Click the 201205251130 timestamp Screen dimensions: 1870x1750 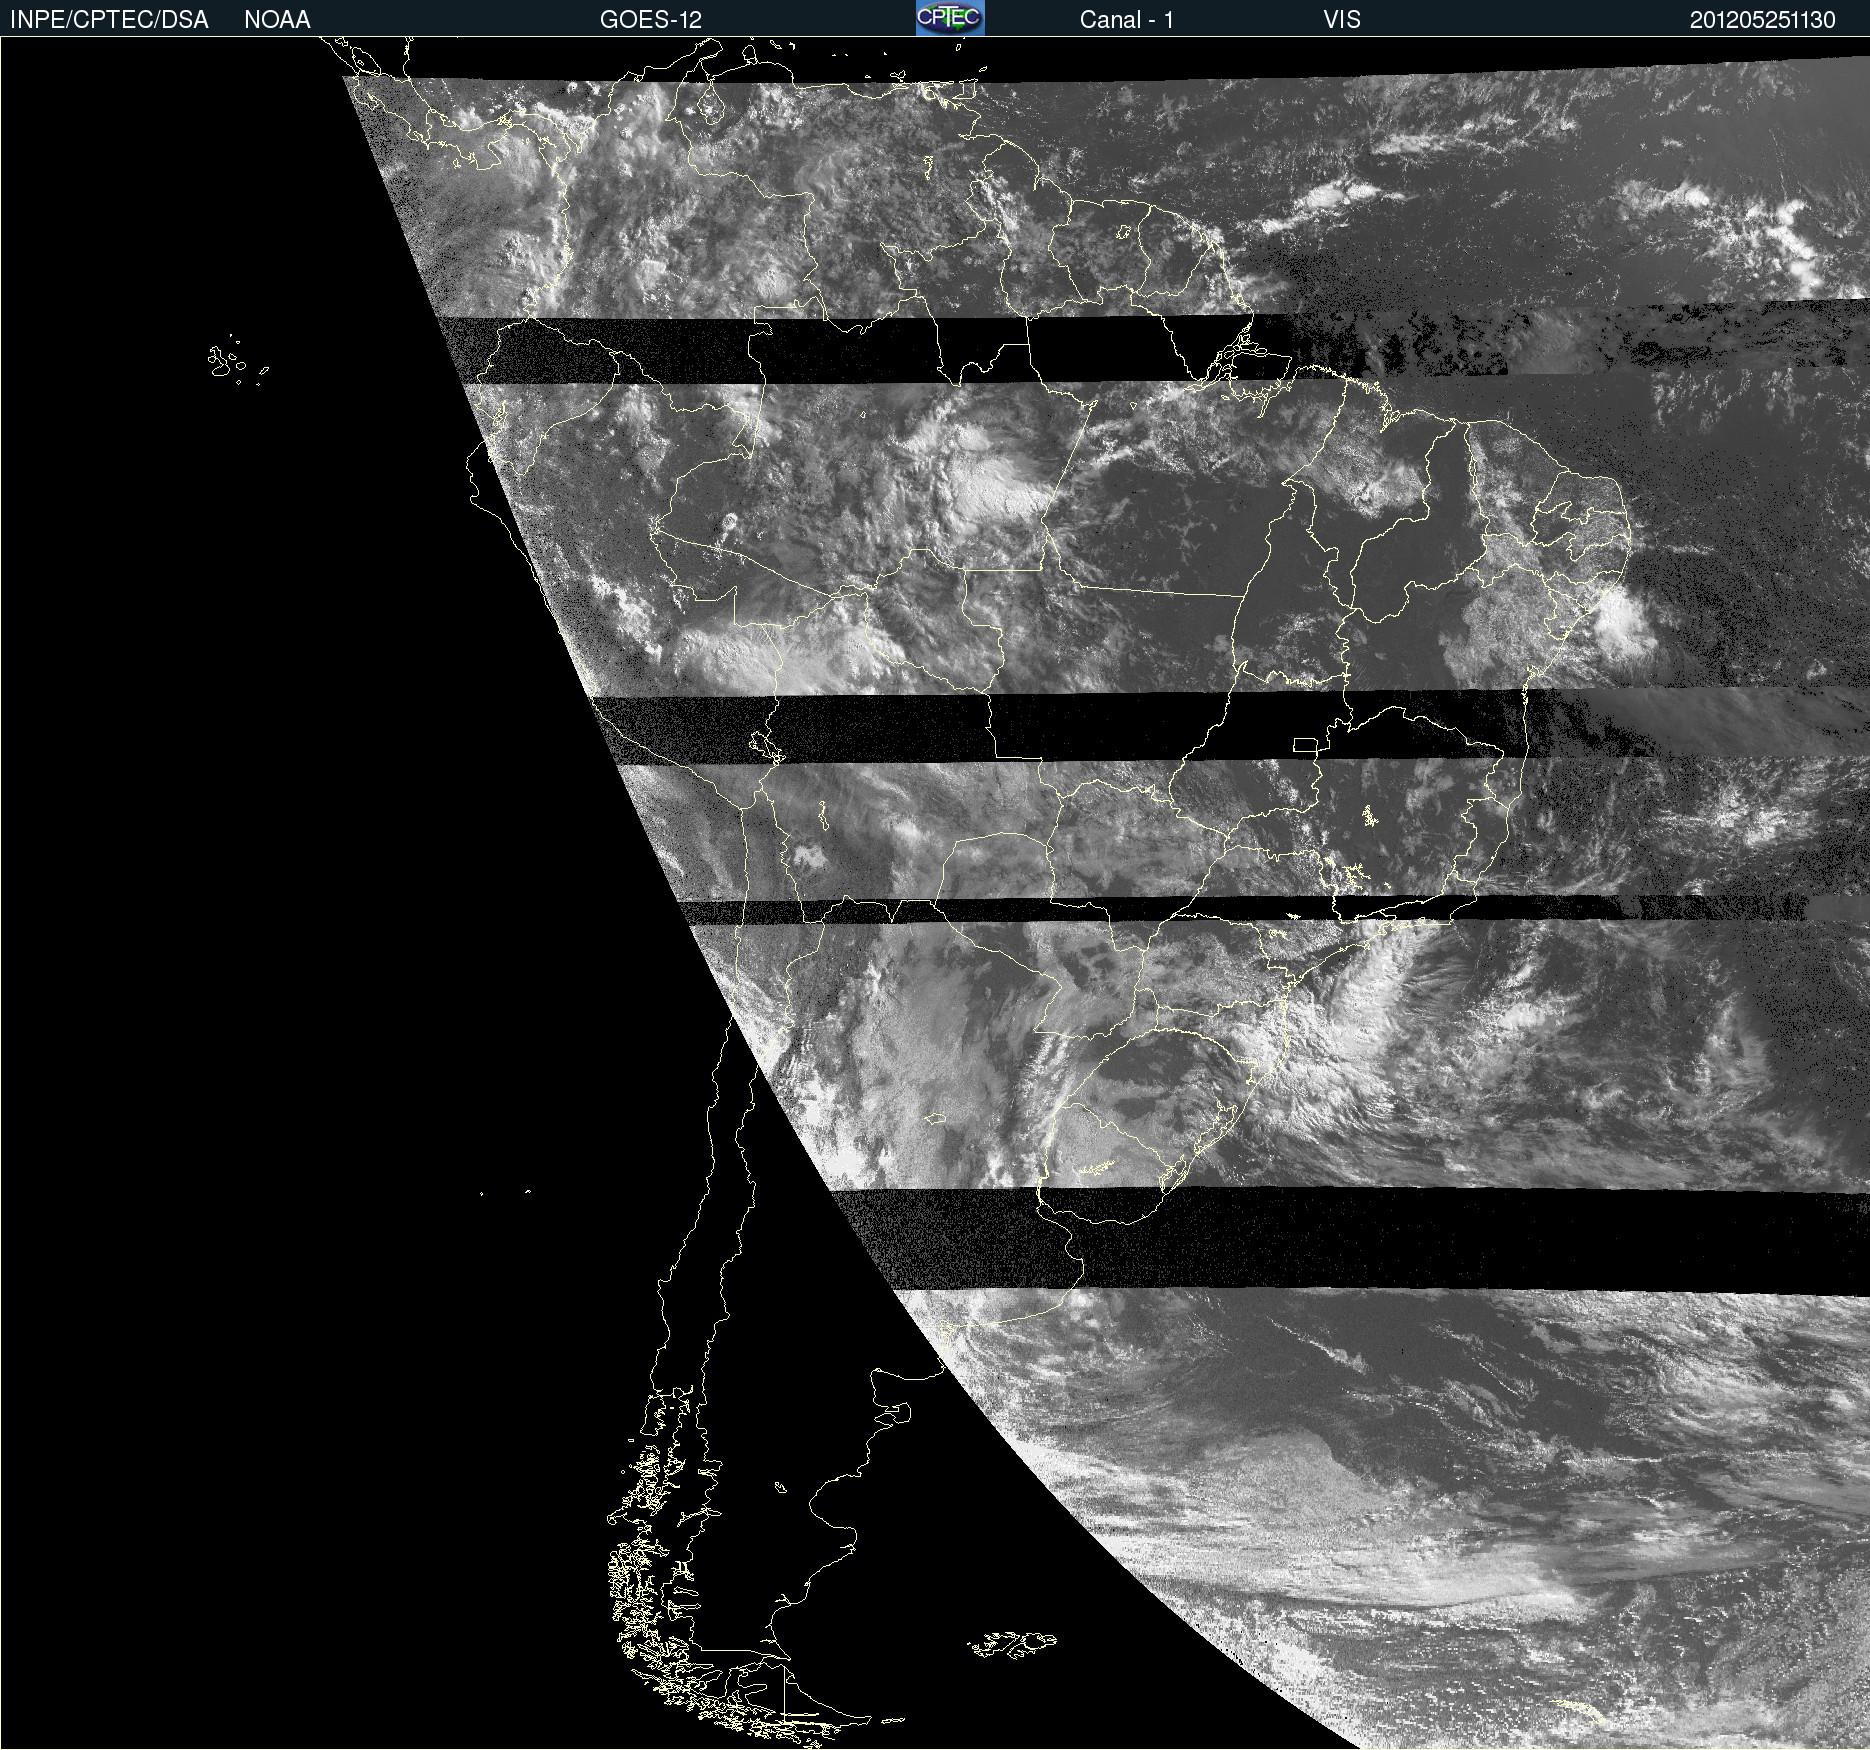(x=1762, y=20)
